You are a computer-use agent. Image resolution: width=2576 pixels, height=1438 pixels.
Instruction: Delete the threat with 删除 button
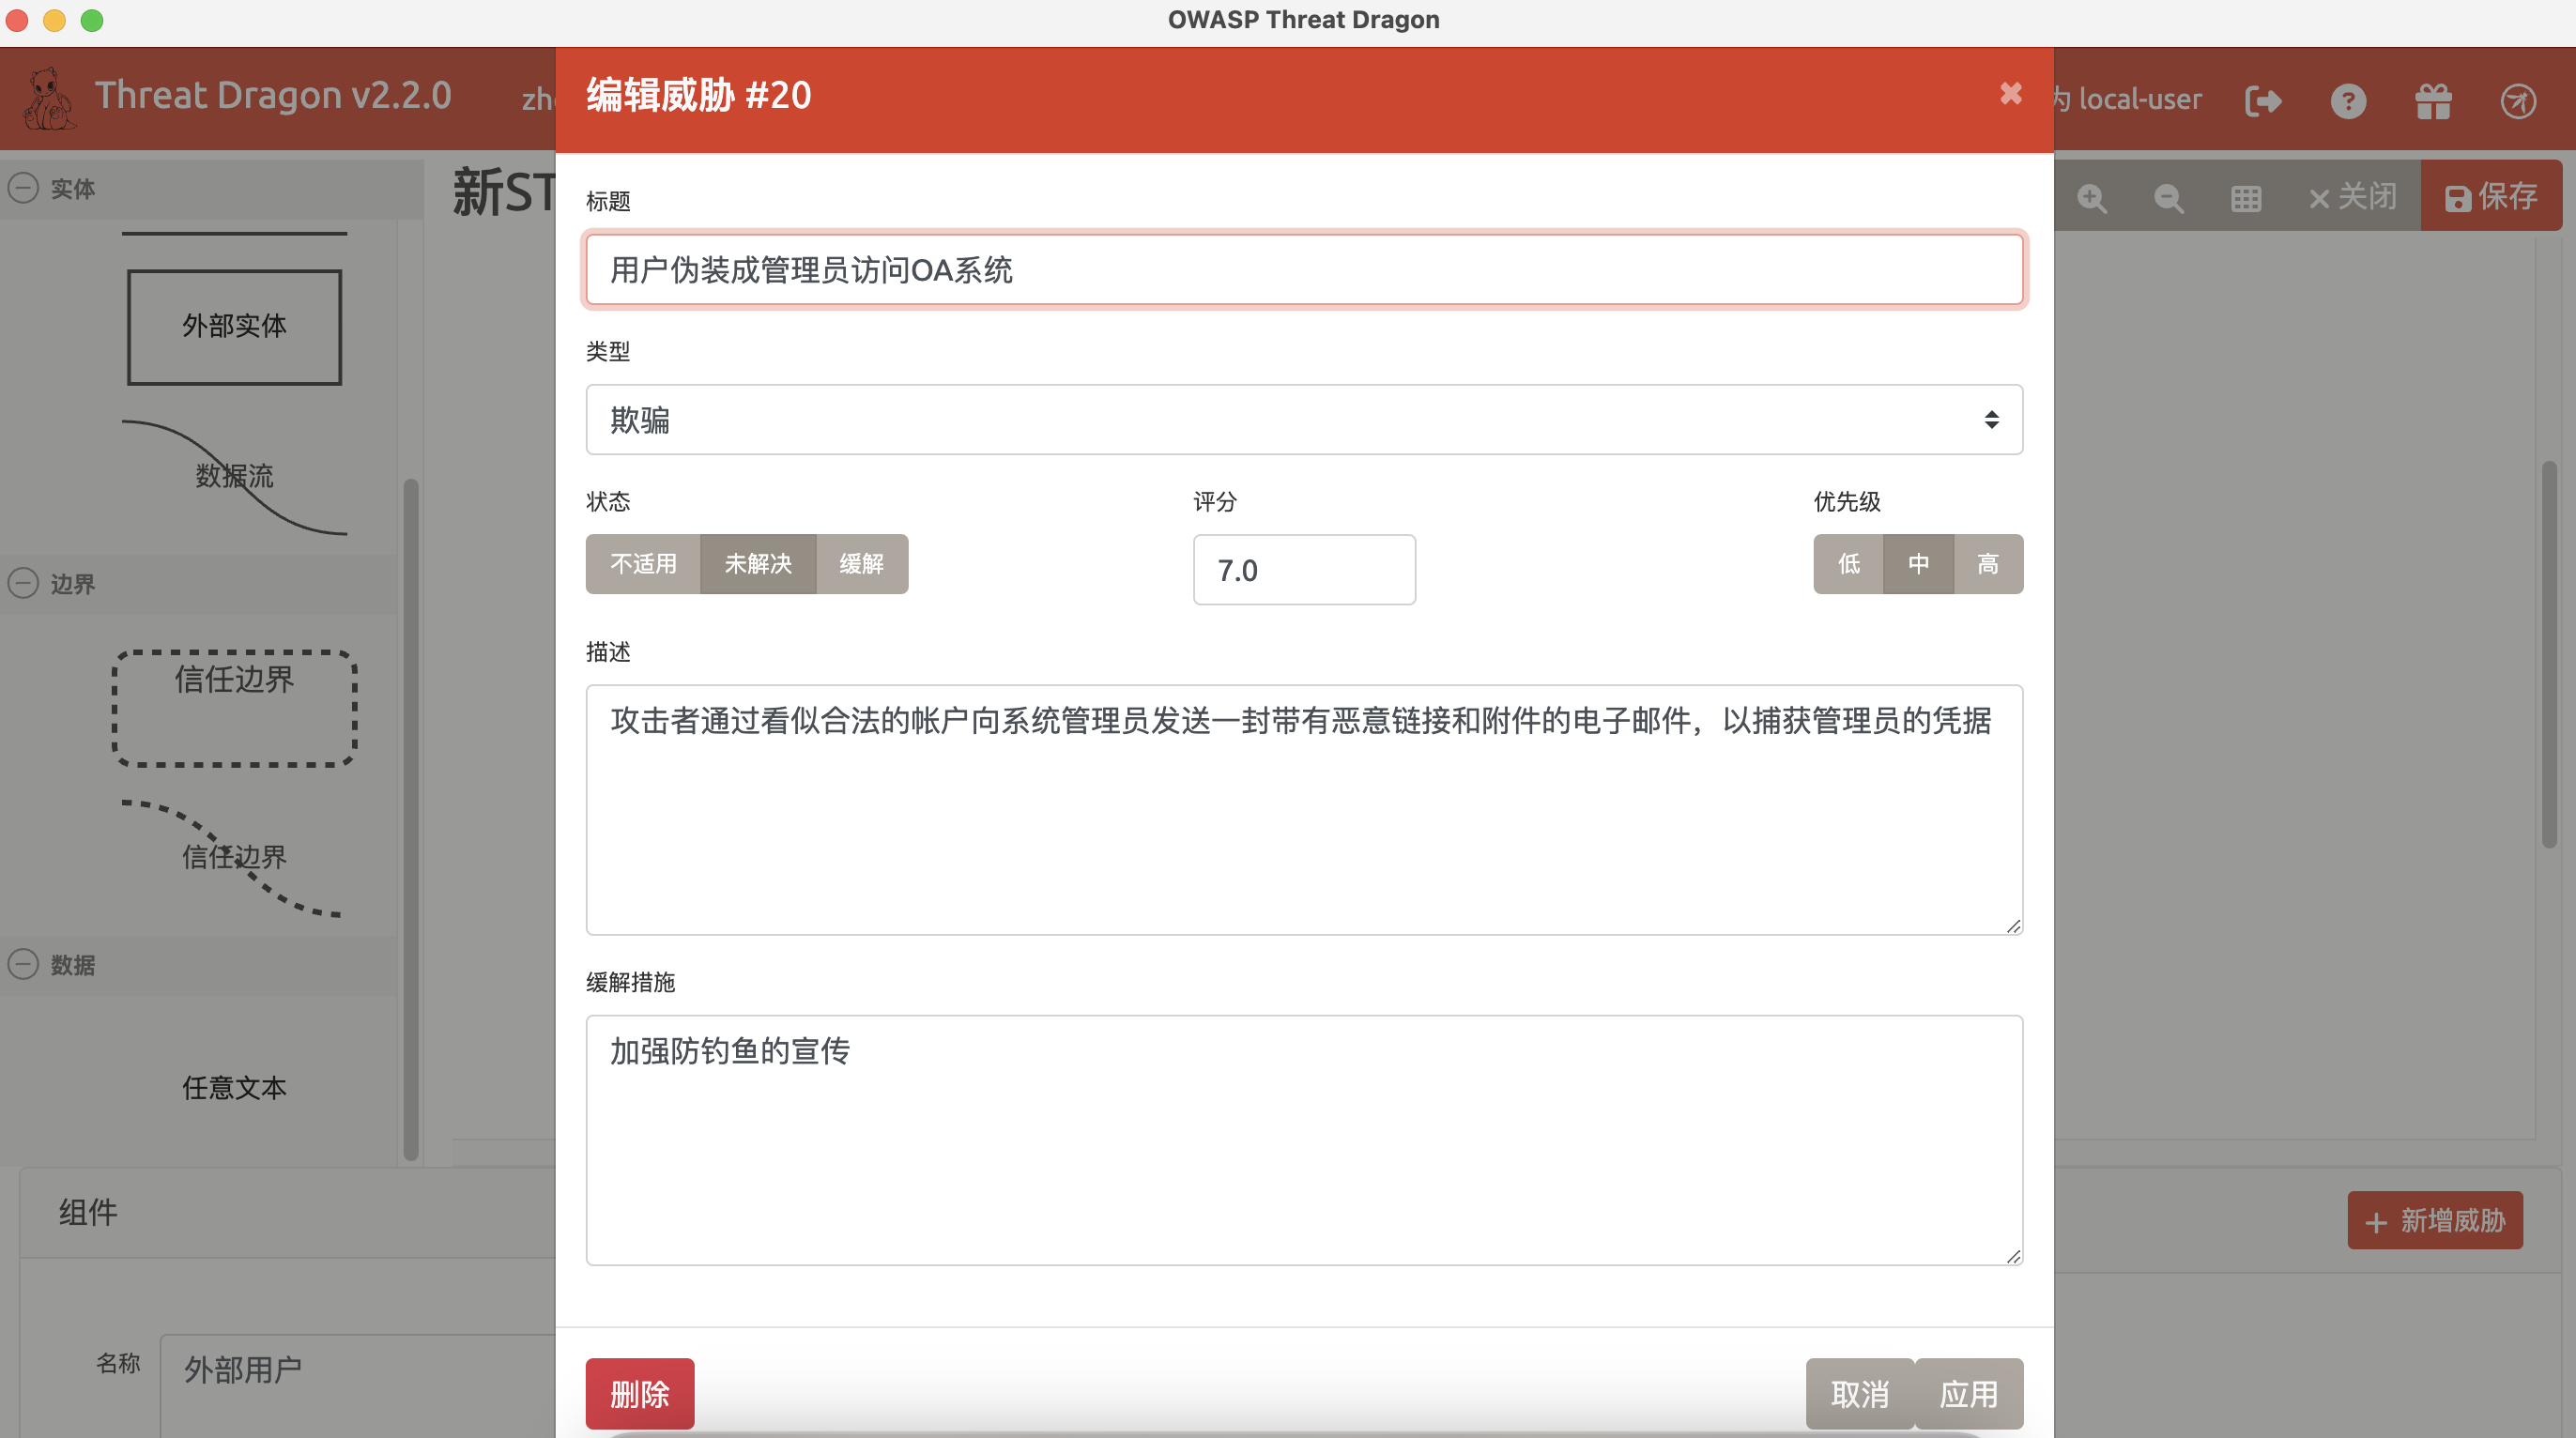[639, 1392]
